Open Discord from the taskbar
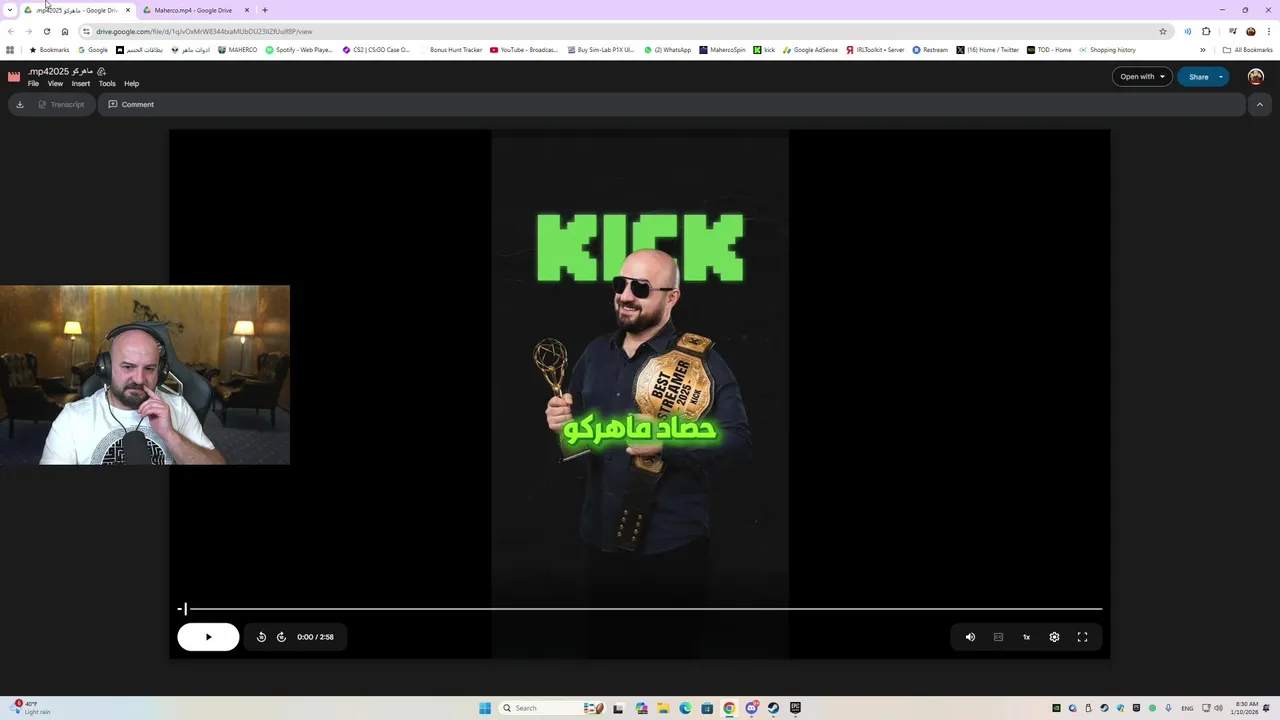The image size is (1280, 720). click(751, 708)
